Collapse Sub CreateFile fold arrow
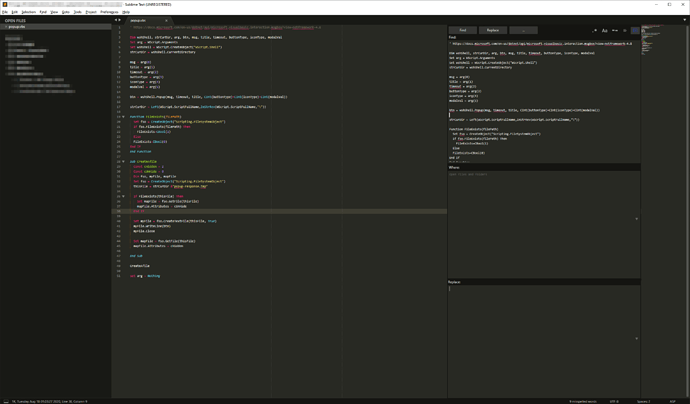 [x=123, y=162]
